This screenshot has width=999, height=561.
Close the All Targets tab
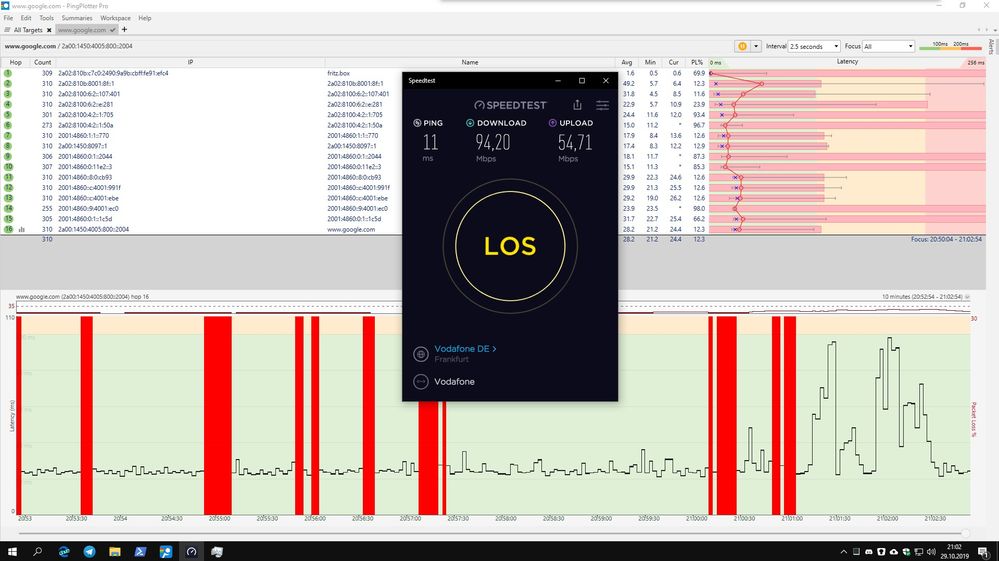49,30
